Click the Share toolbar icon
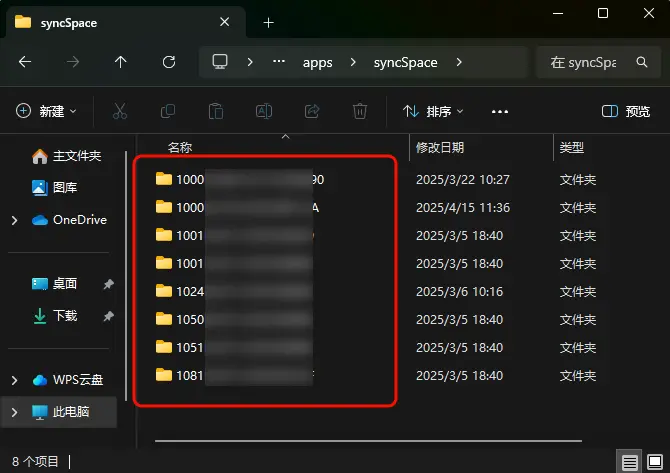670x473 pixels. 312,111
